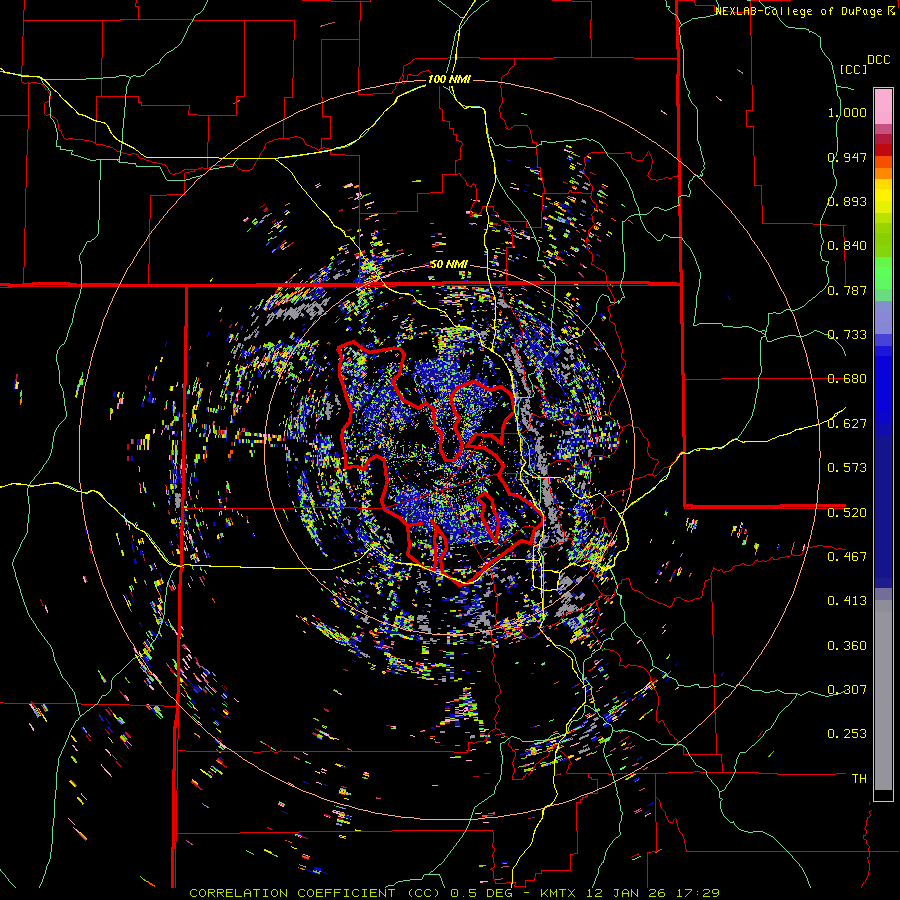Select the 0.520 scale value
900x900 pixels.
click(847, 512)
